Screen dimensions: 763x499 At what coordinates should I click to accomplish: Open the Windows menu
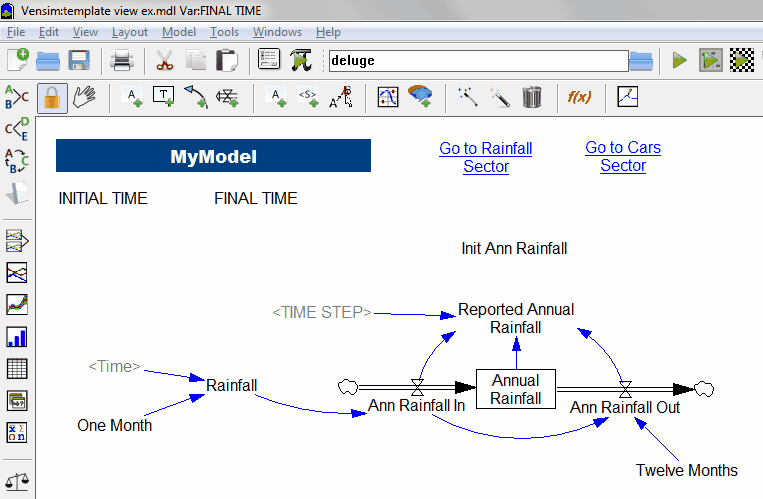coord(277,32)
